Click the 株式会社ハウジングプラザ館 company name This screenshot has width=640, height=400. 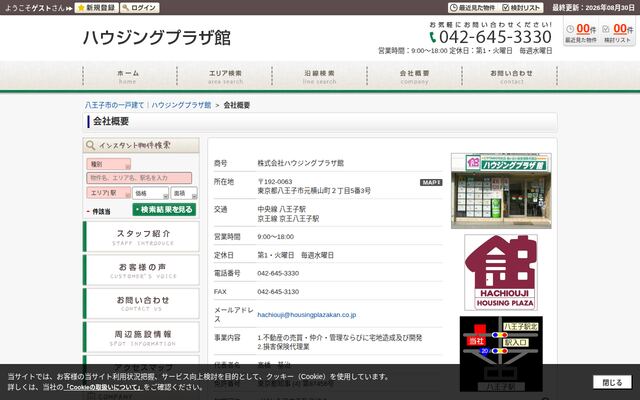click(300, 163)
